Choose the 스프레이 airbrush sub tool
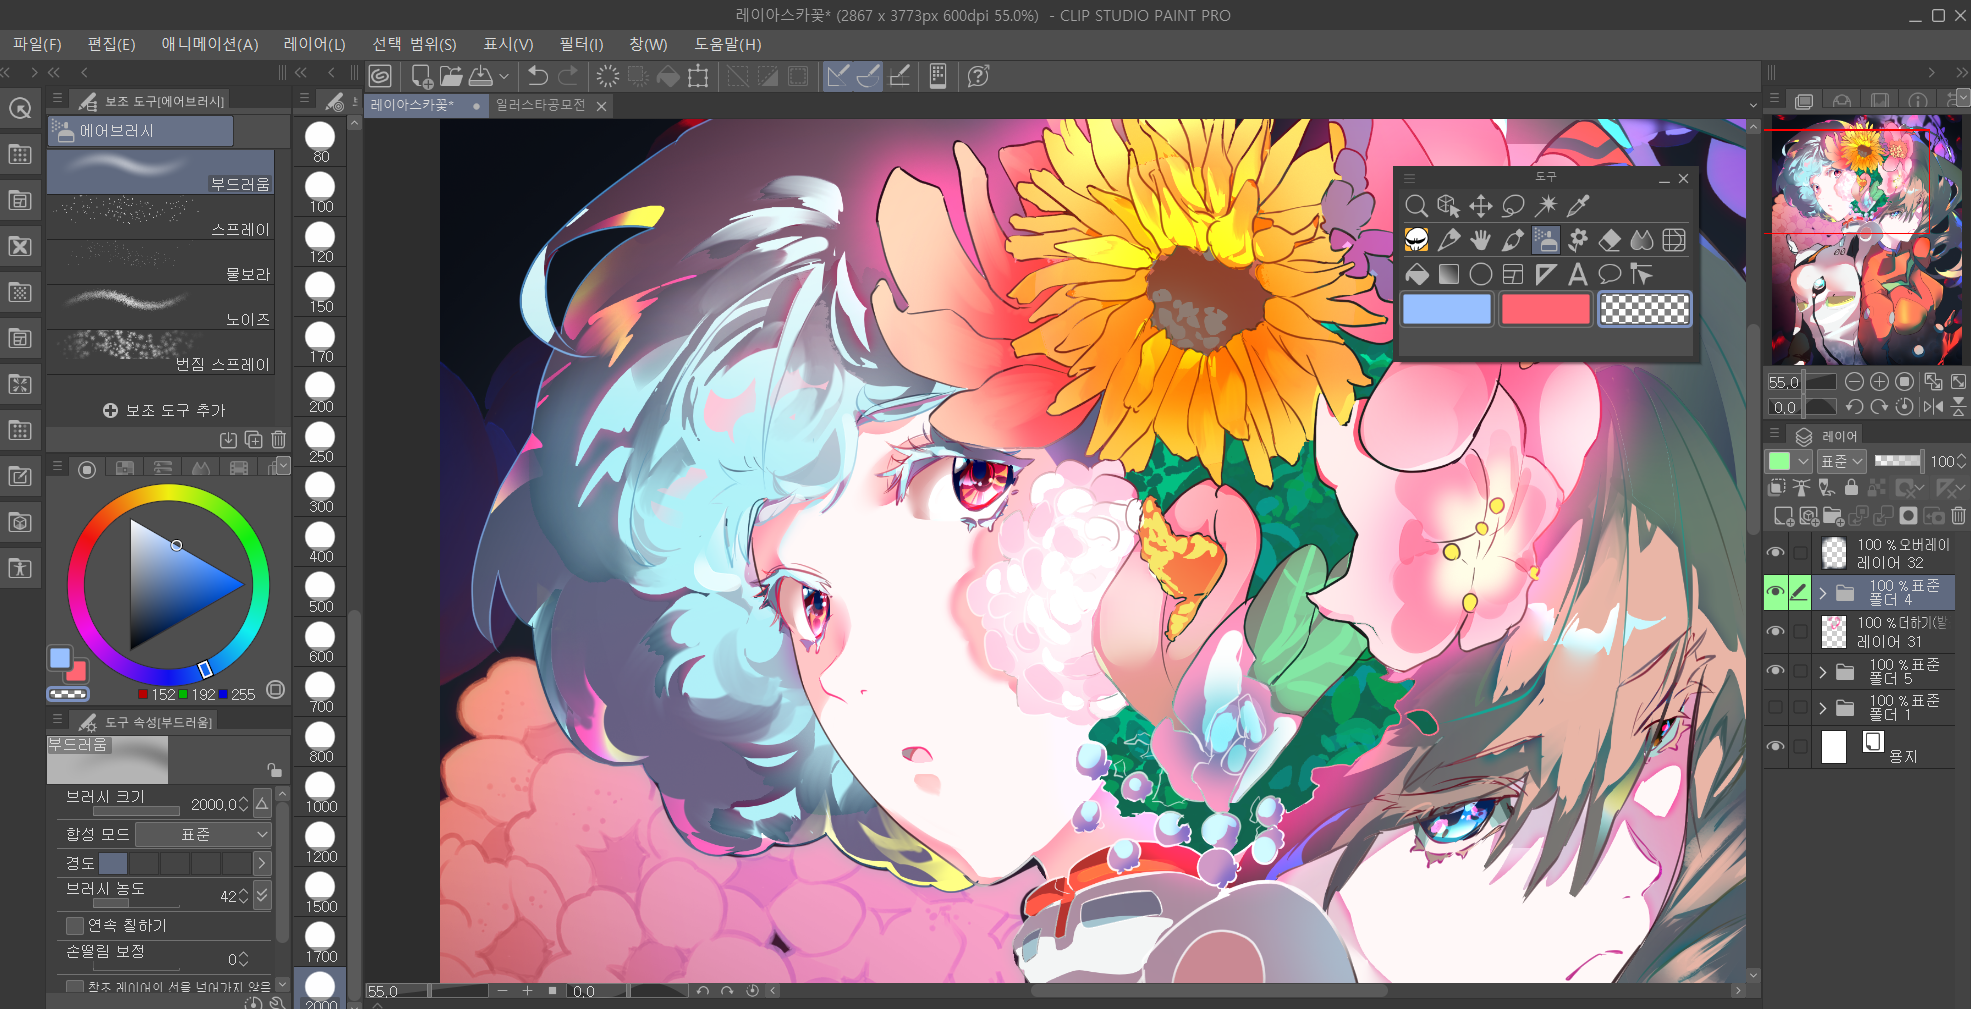 pos(160,218)
